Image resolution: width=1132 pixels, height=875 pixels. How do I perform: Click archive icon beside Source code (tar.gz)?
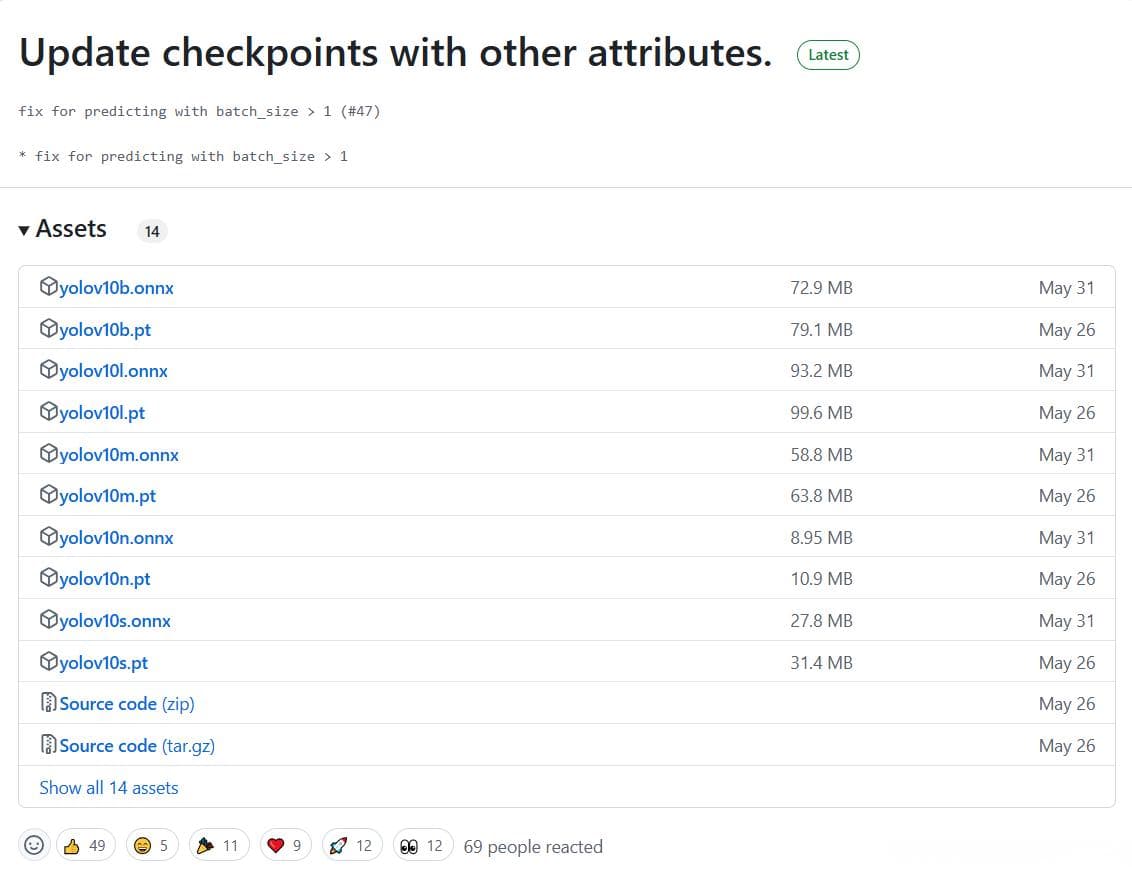(x=48, y=745)
